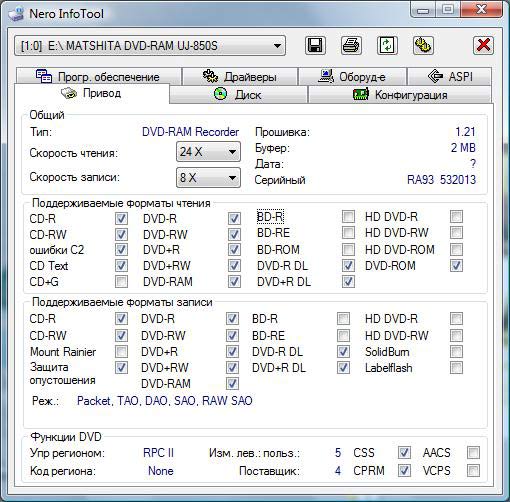Toggle DVD-ROM read checkbox
510x502 pixels.
pyautogui.click(x=456, y=266)
